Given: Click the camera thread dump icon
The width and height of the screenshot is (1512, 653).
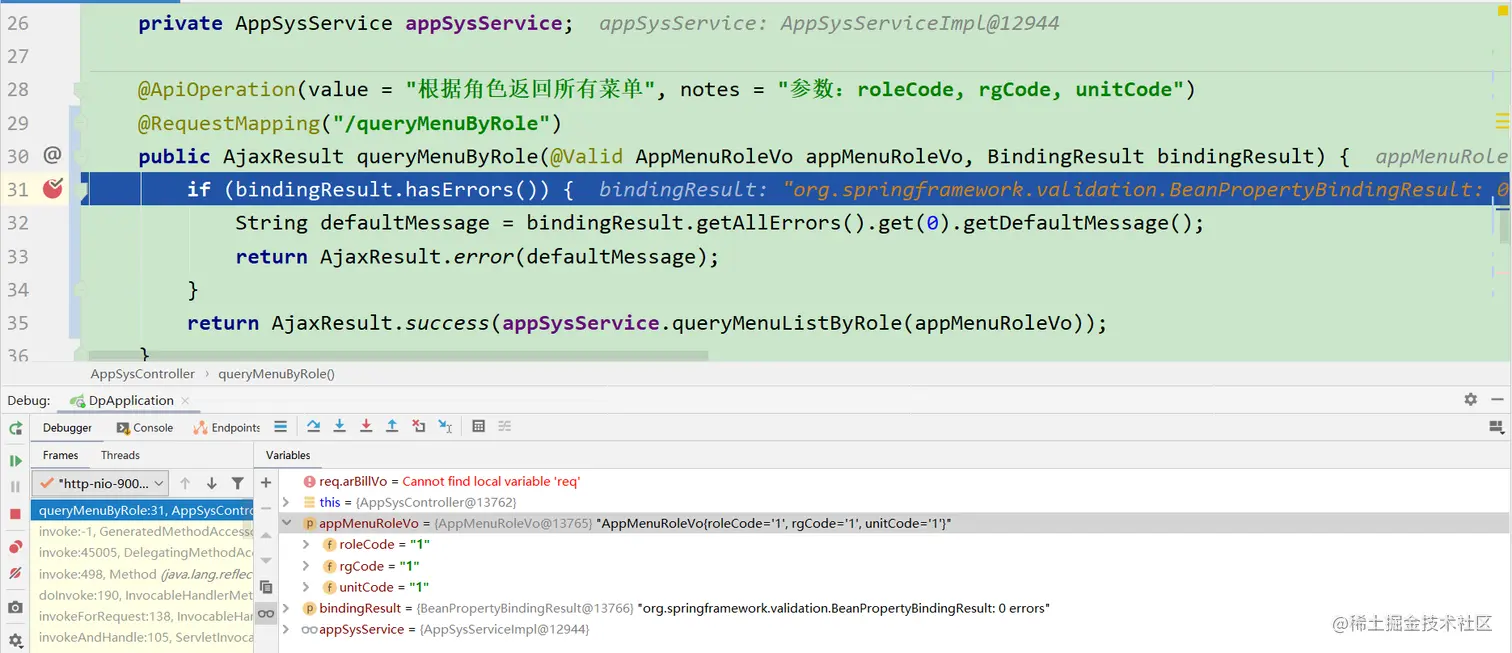Looking at the screenshot, I should [15, 607].
